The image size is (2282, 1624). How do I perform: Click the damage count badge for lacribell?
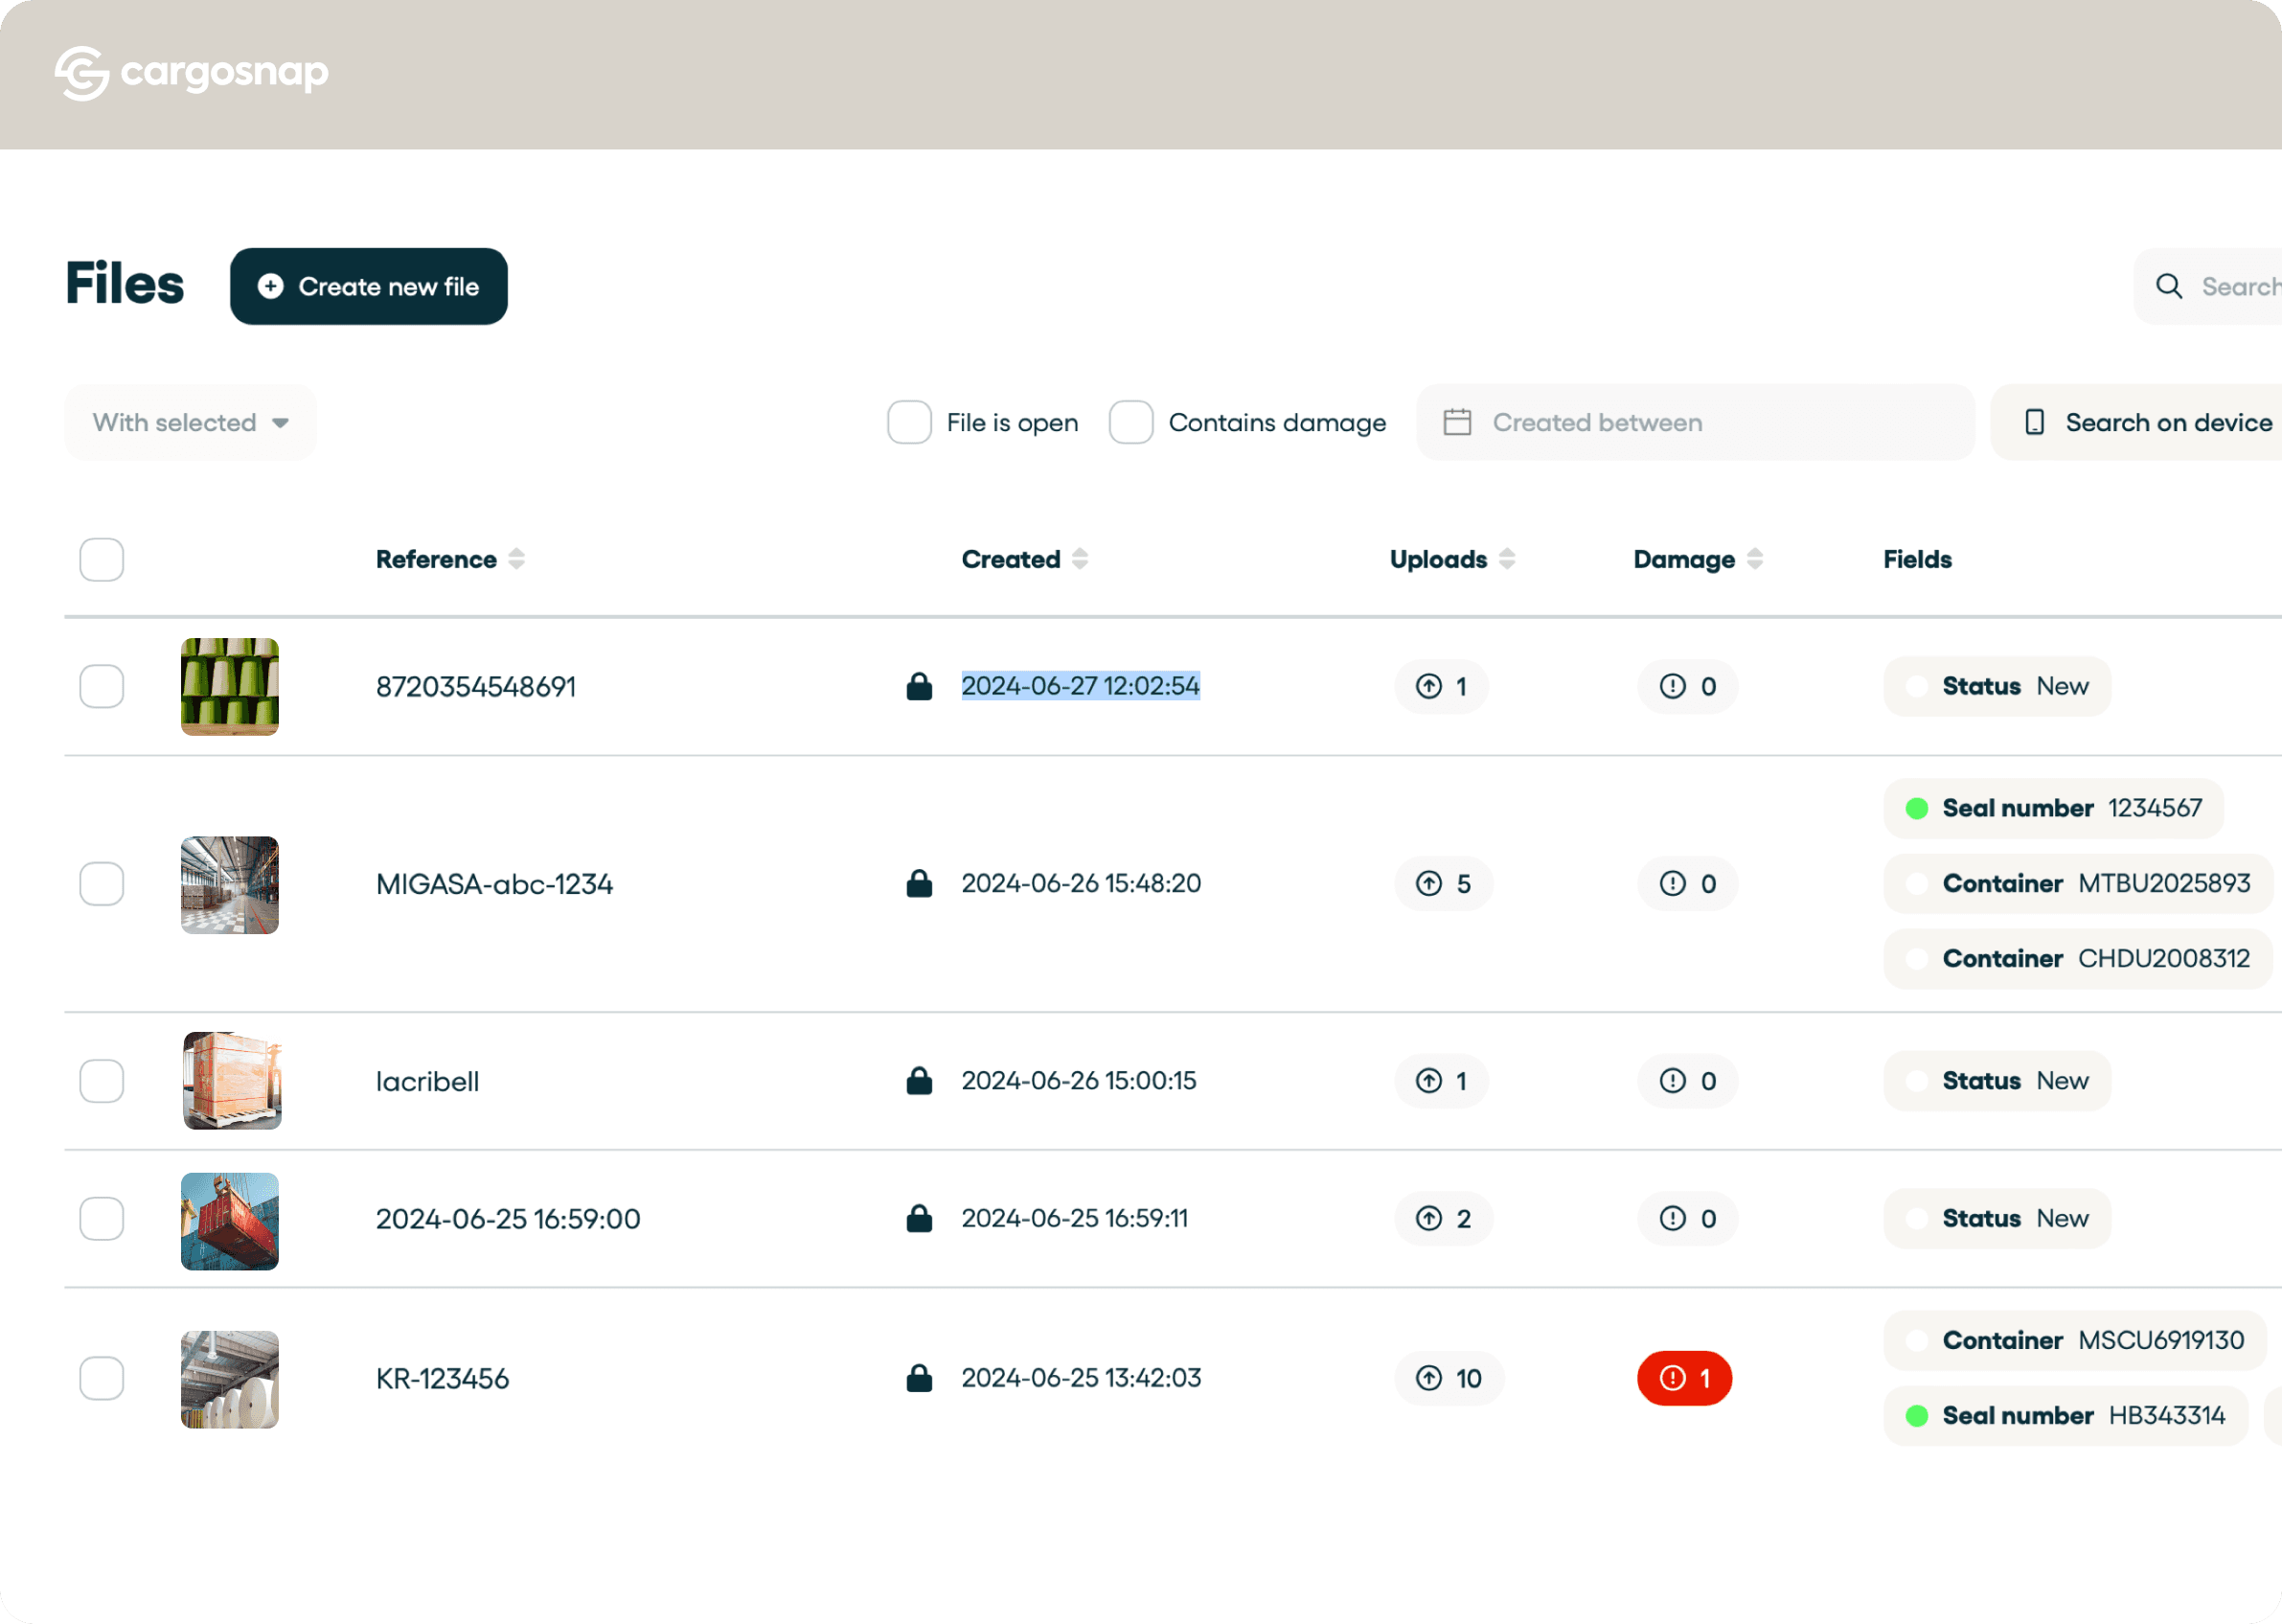tap(1687, 1081)
